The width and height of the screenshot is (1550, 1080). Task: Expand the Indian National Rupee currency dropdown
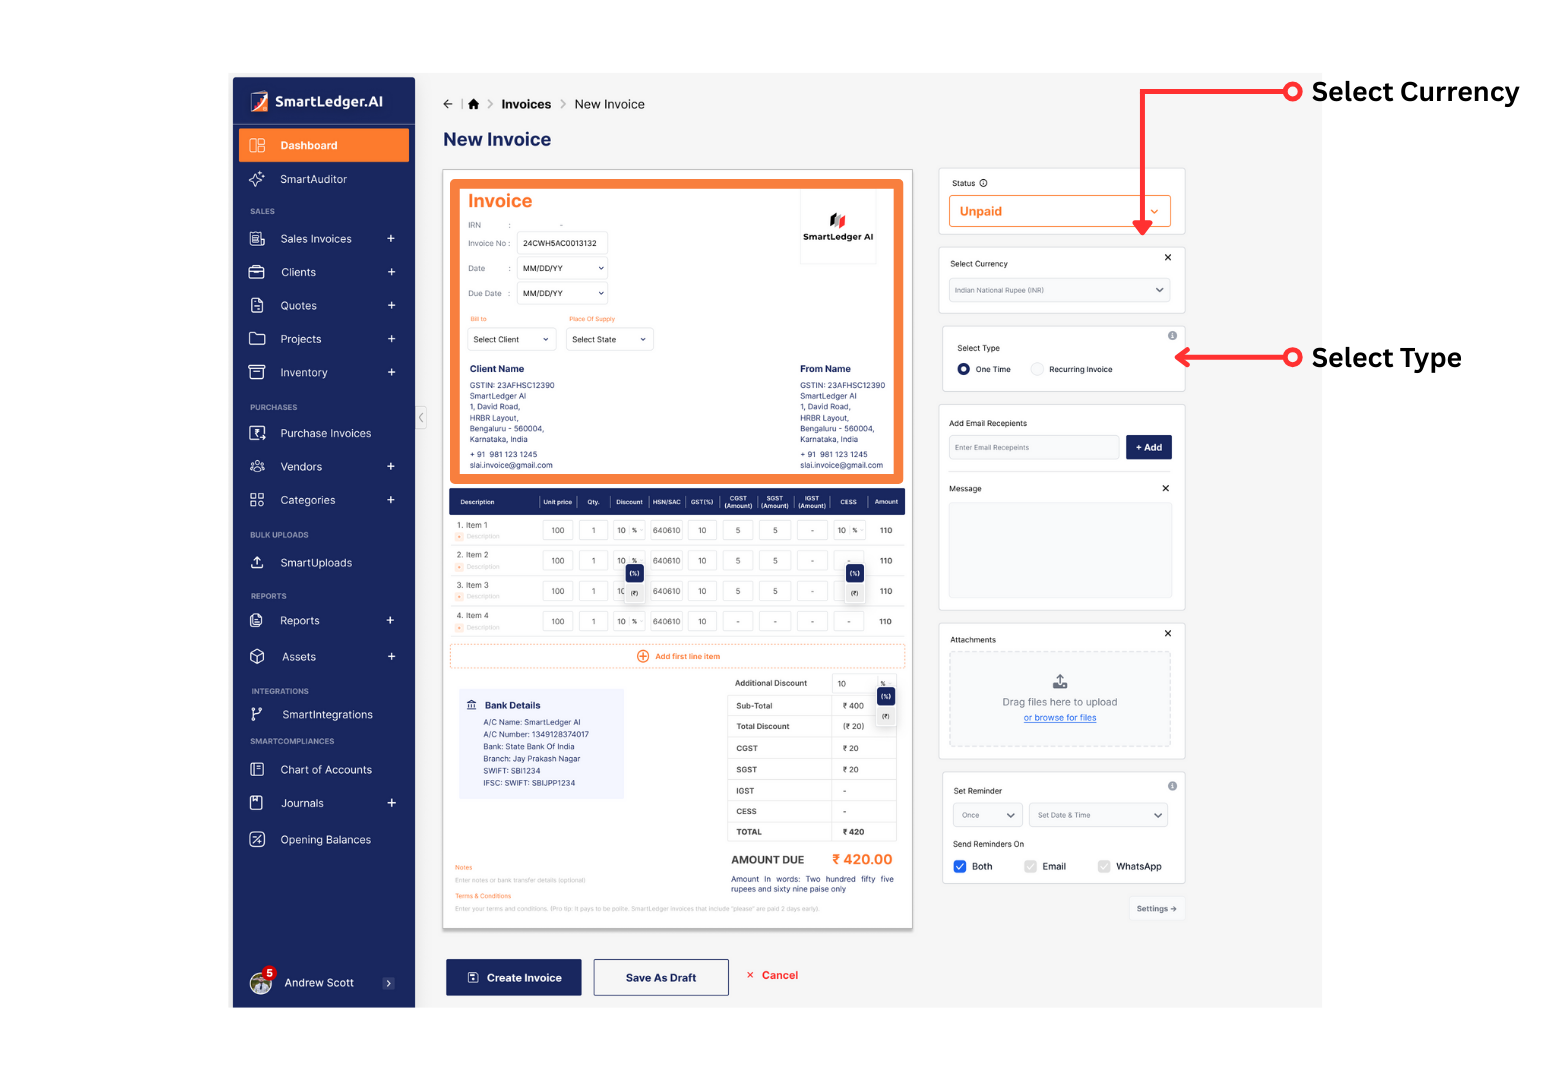tap(1059, 290)
